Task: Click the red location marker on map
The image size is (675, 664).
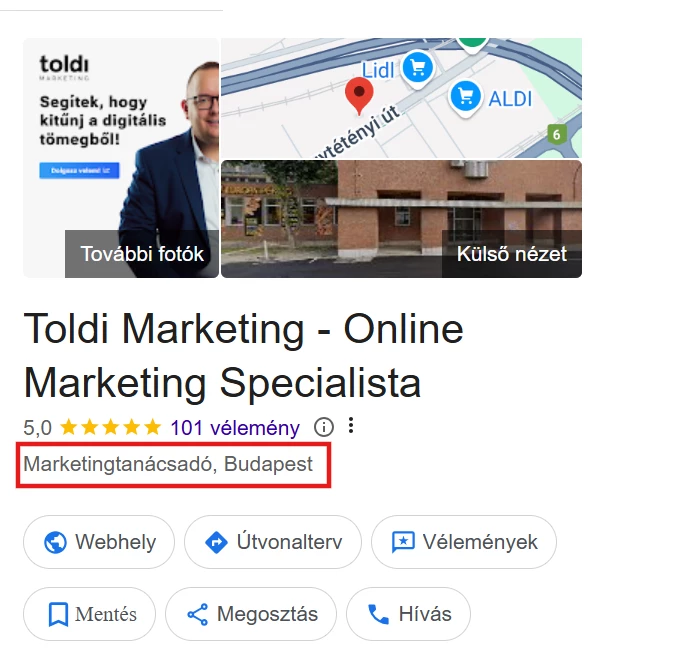Action: click(359, 96)
